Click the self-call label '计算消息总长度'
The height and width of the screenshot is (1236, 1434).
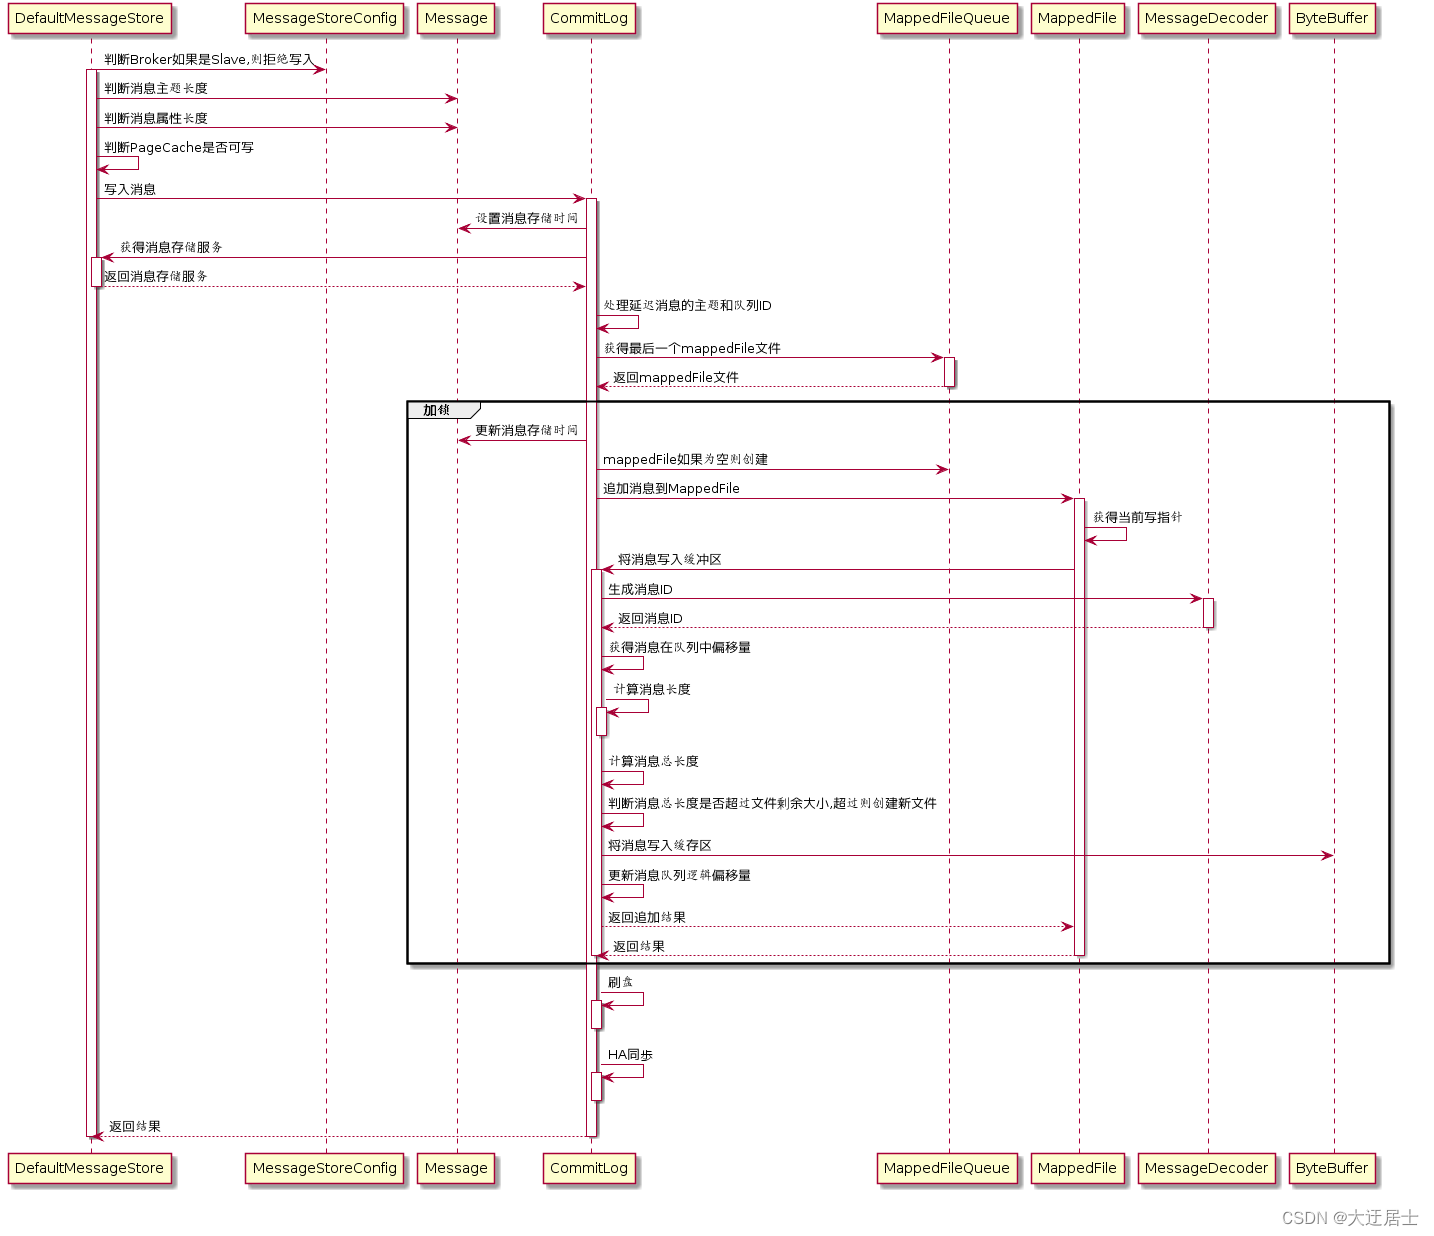pyautogui.click(x=654, y=761)
